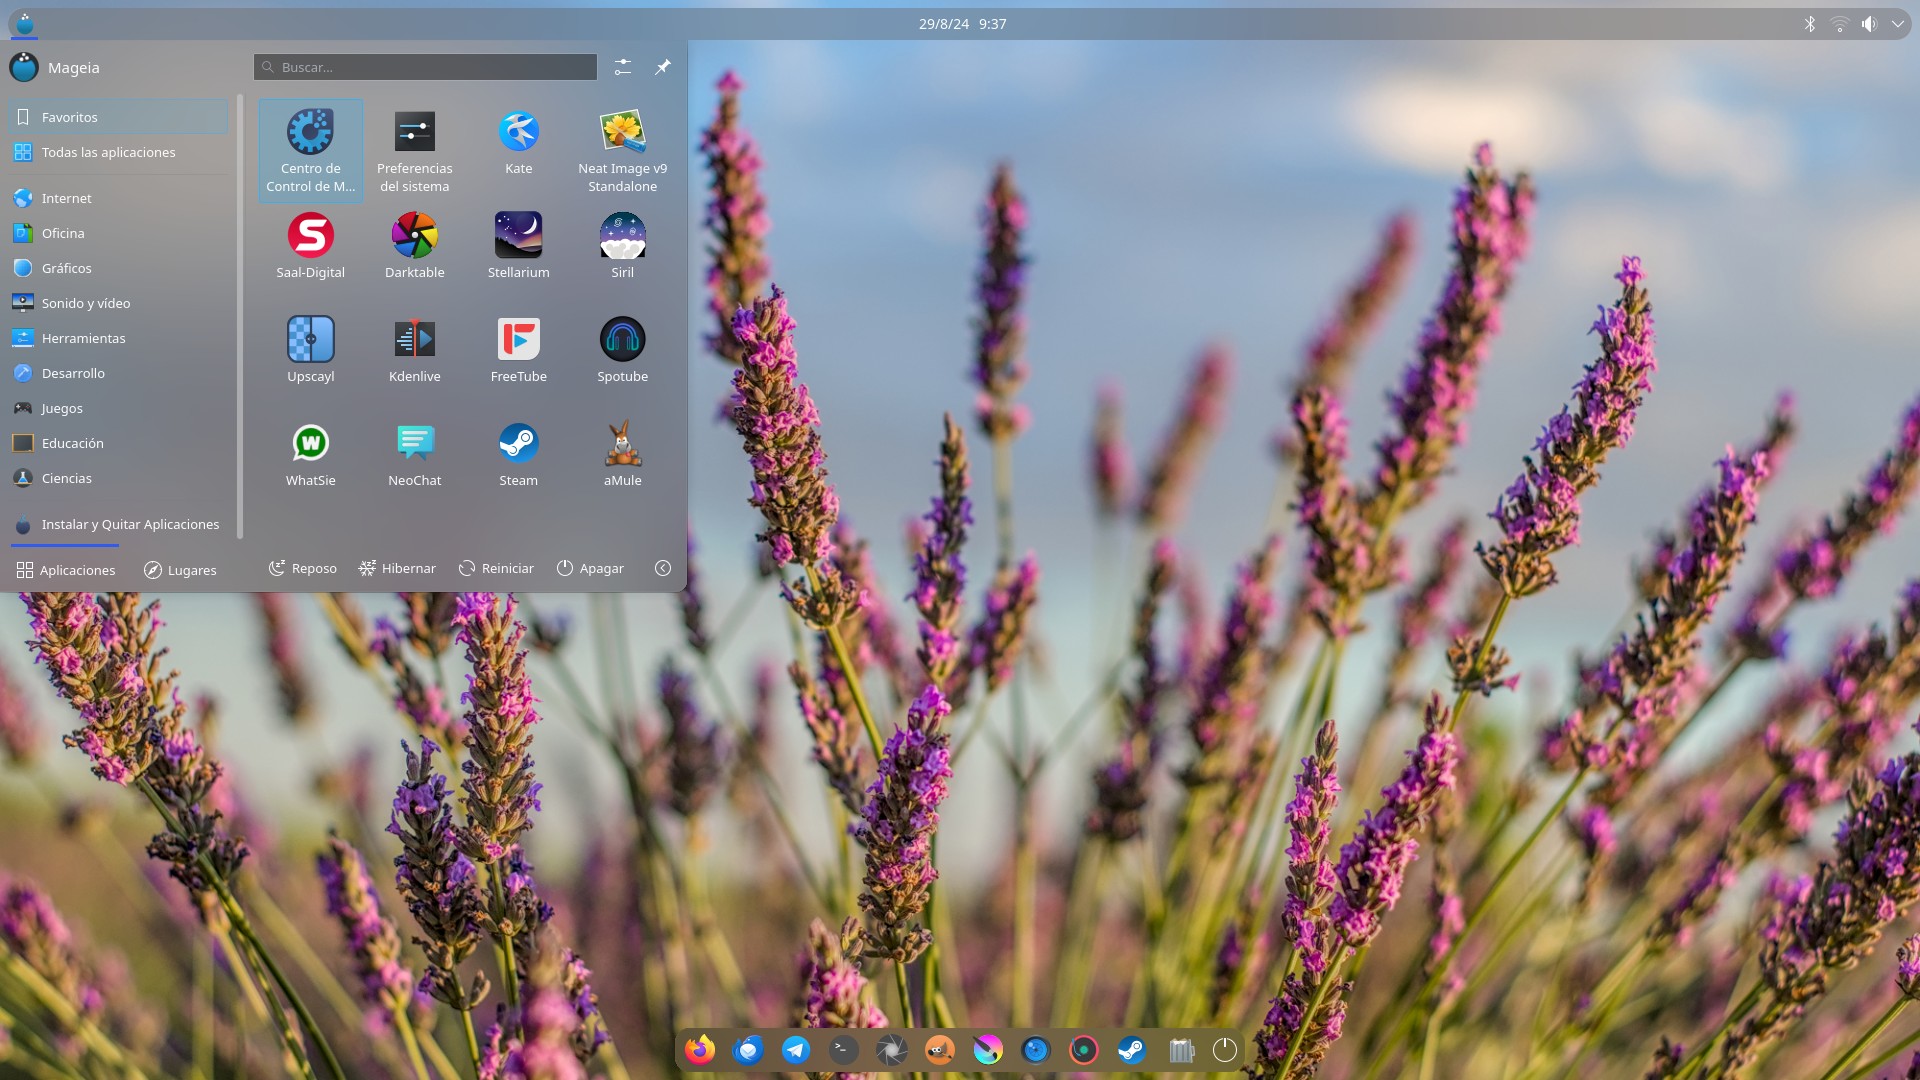Open the red vinyl record app in dock
Image resolution: width=1920 pixels, height=1080 pixels.
1084,1050
